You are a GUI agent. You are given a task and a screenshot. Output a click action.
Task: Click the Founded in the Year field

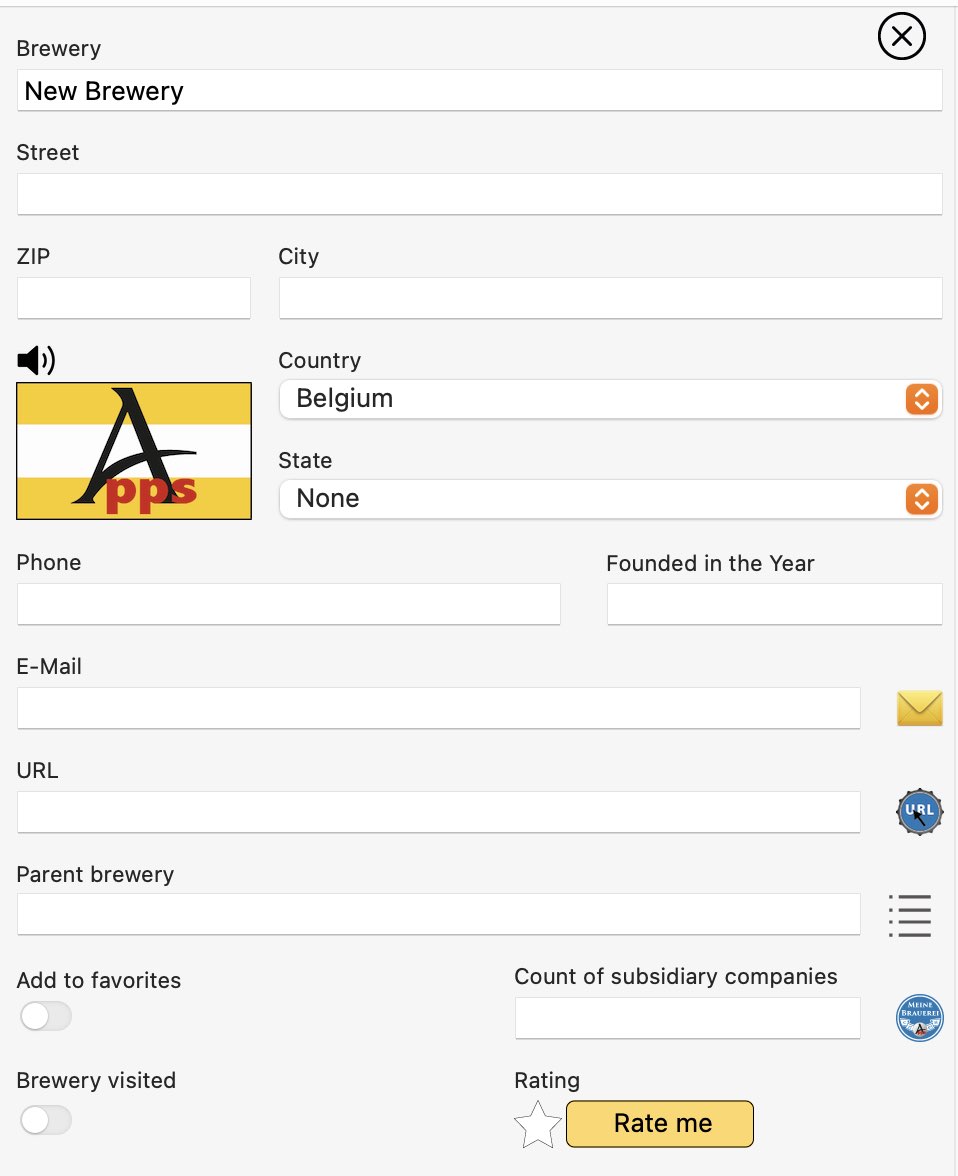(774, 604)
